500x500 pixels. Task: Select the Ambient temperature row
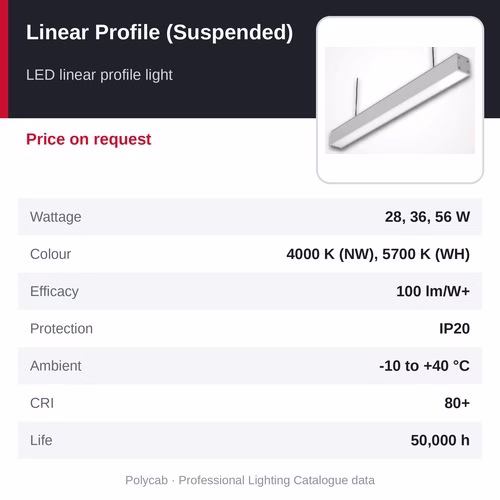click(x=250, y=366)
